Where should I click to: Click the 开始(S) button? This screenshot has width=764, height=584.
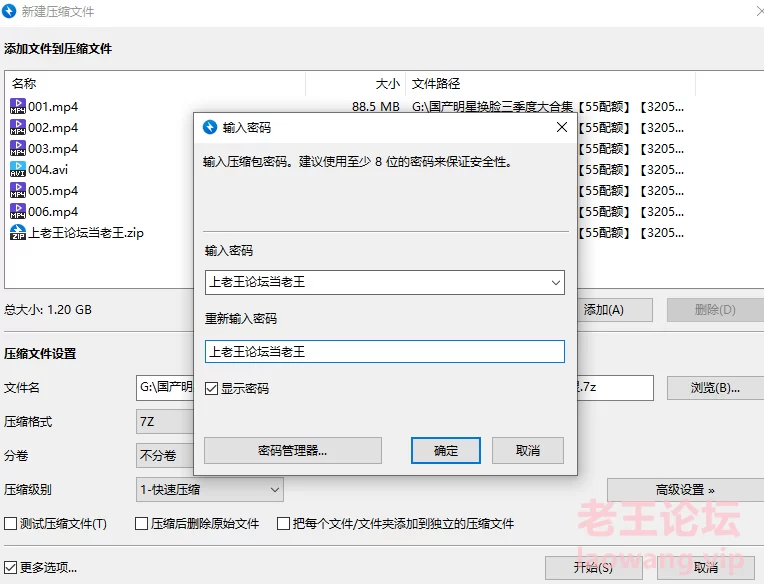click(x=593, y=567)
